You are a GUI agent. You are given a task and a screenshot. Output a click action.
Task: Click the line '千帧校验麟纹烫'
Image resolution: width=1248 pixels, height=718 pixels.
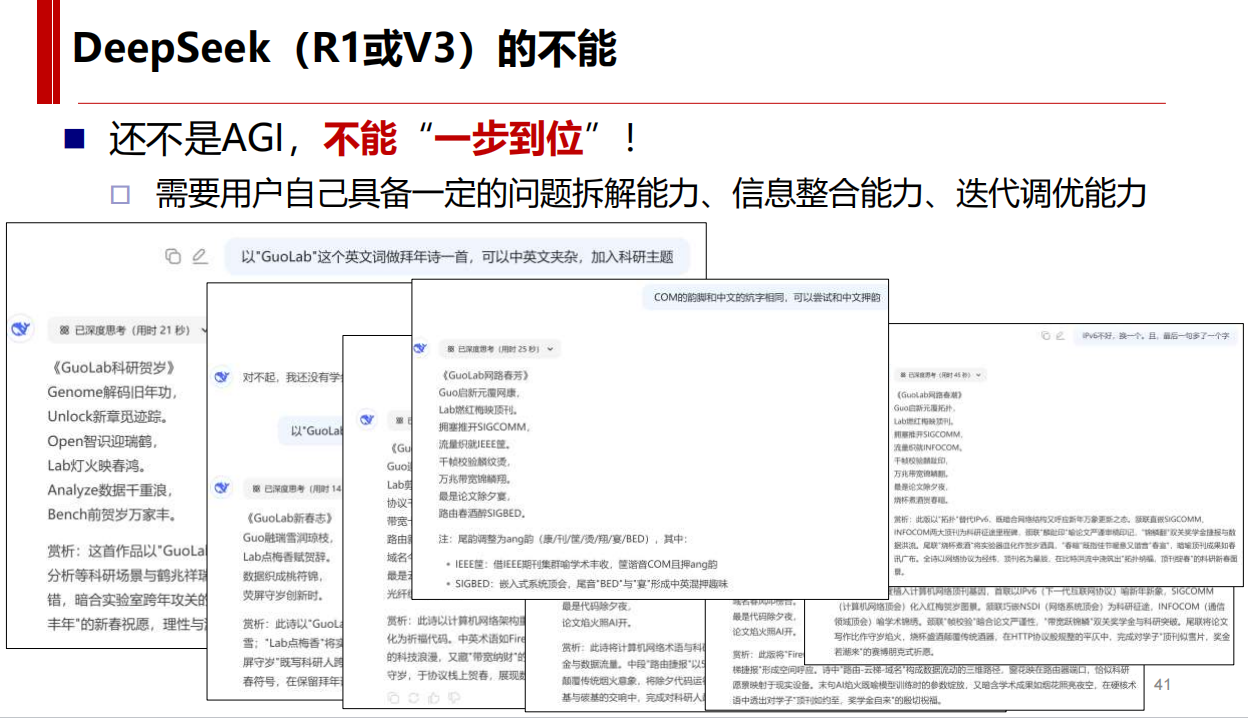pyautogui.click(x=474, y=462)
